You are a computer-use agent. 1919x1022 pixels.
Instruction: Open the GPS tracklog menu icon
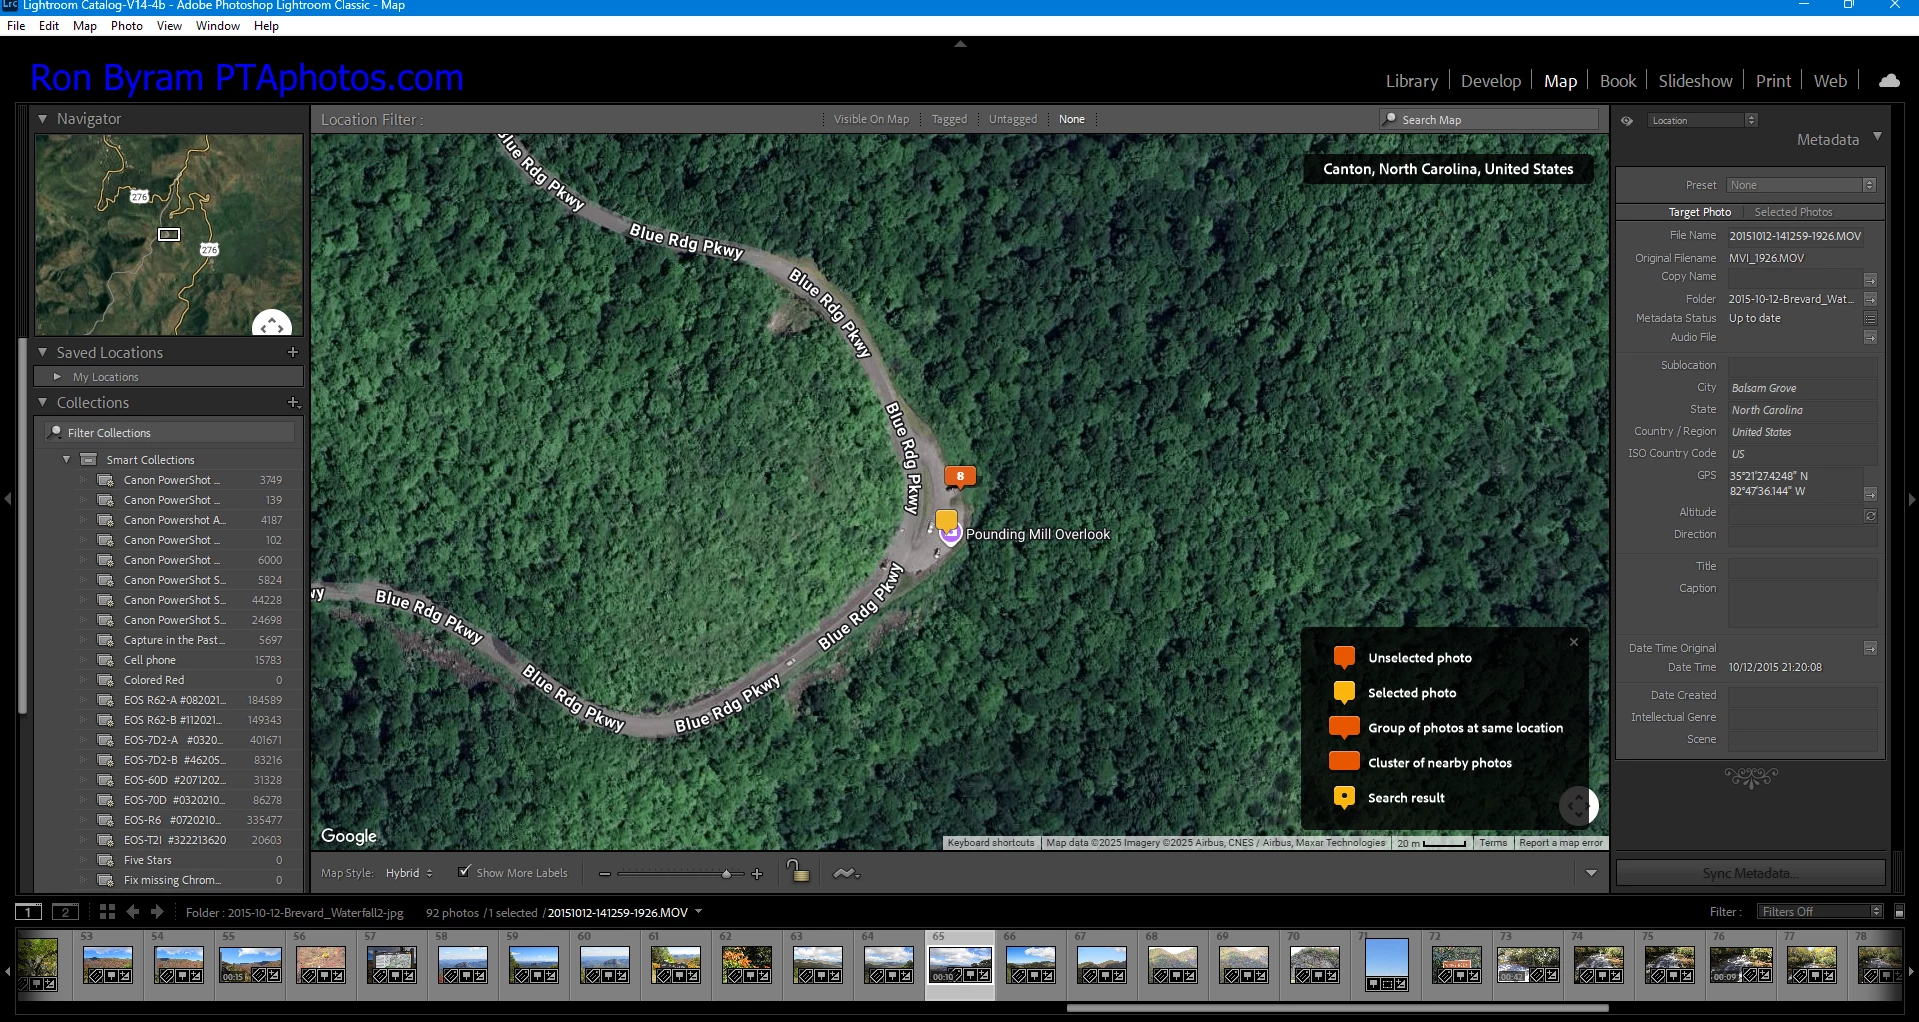pos(846,873)
